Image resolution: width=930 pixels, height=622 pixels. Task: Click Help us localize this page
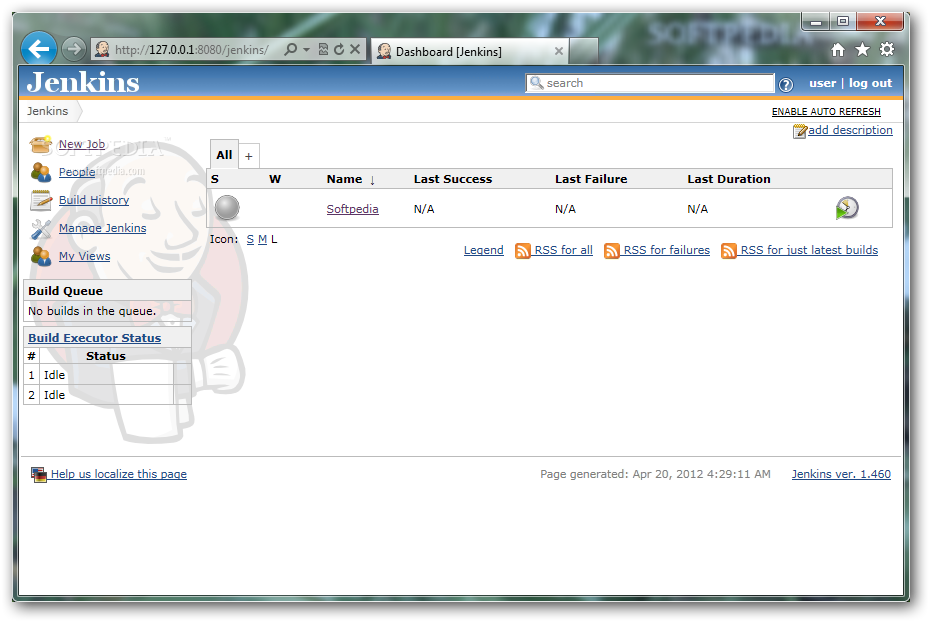pyautogui.click(x=119, y=474)
